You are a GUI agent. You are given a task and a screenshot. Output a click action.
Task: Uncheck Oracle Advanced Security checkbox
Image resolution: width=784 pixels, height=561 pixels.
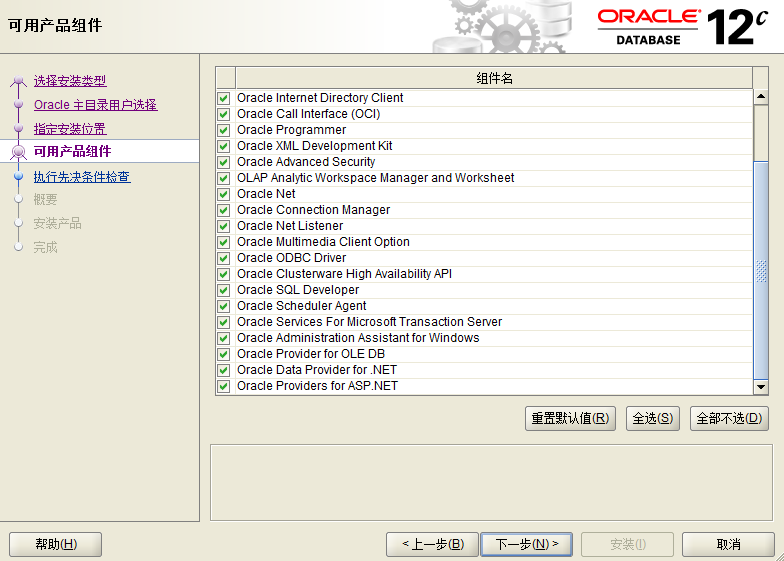pos(224,162)
